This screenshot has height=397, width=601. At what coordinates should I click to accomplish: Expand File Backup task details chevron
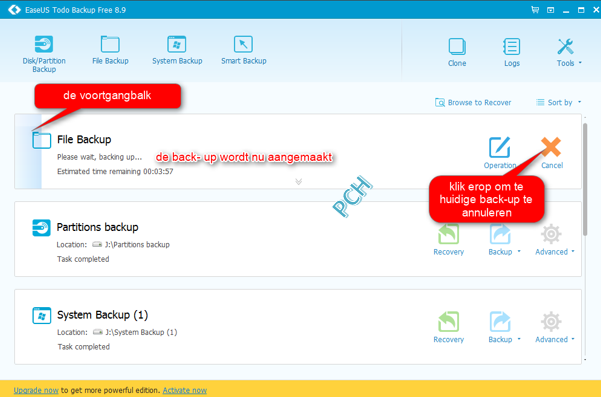point(299,181)
